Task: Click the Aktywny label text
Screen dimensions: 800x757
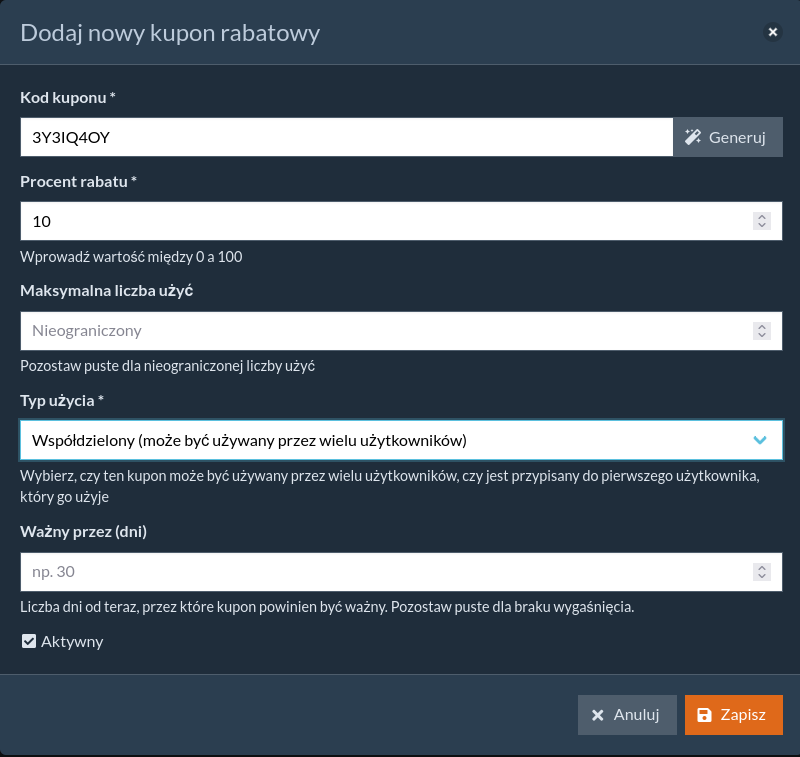Action: coord(72,641)
